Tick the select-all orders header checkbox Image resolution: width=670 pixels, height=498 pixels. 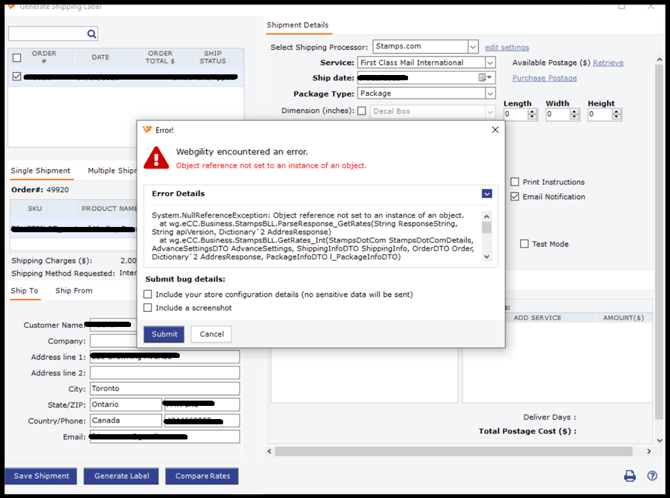click(17, 58)
